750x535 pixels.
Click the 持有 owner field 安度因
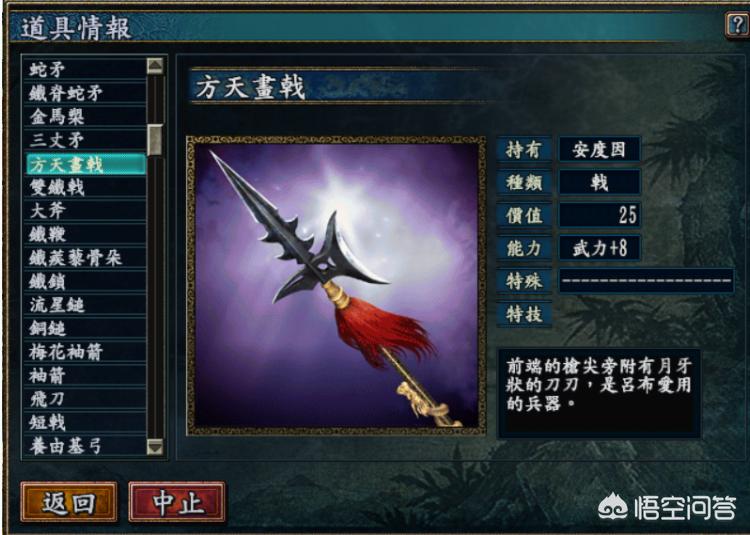click(599, 150)
